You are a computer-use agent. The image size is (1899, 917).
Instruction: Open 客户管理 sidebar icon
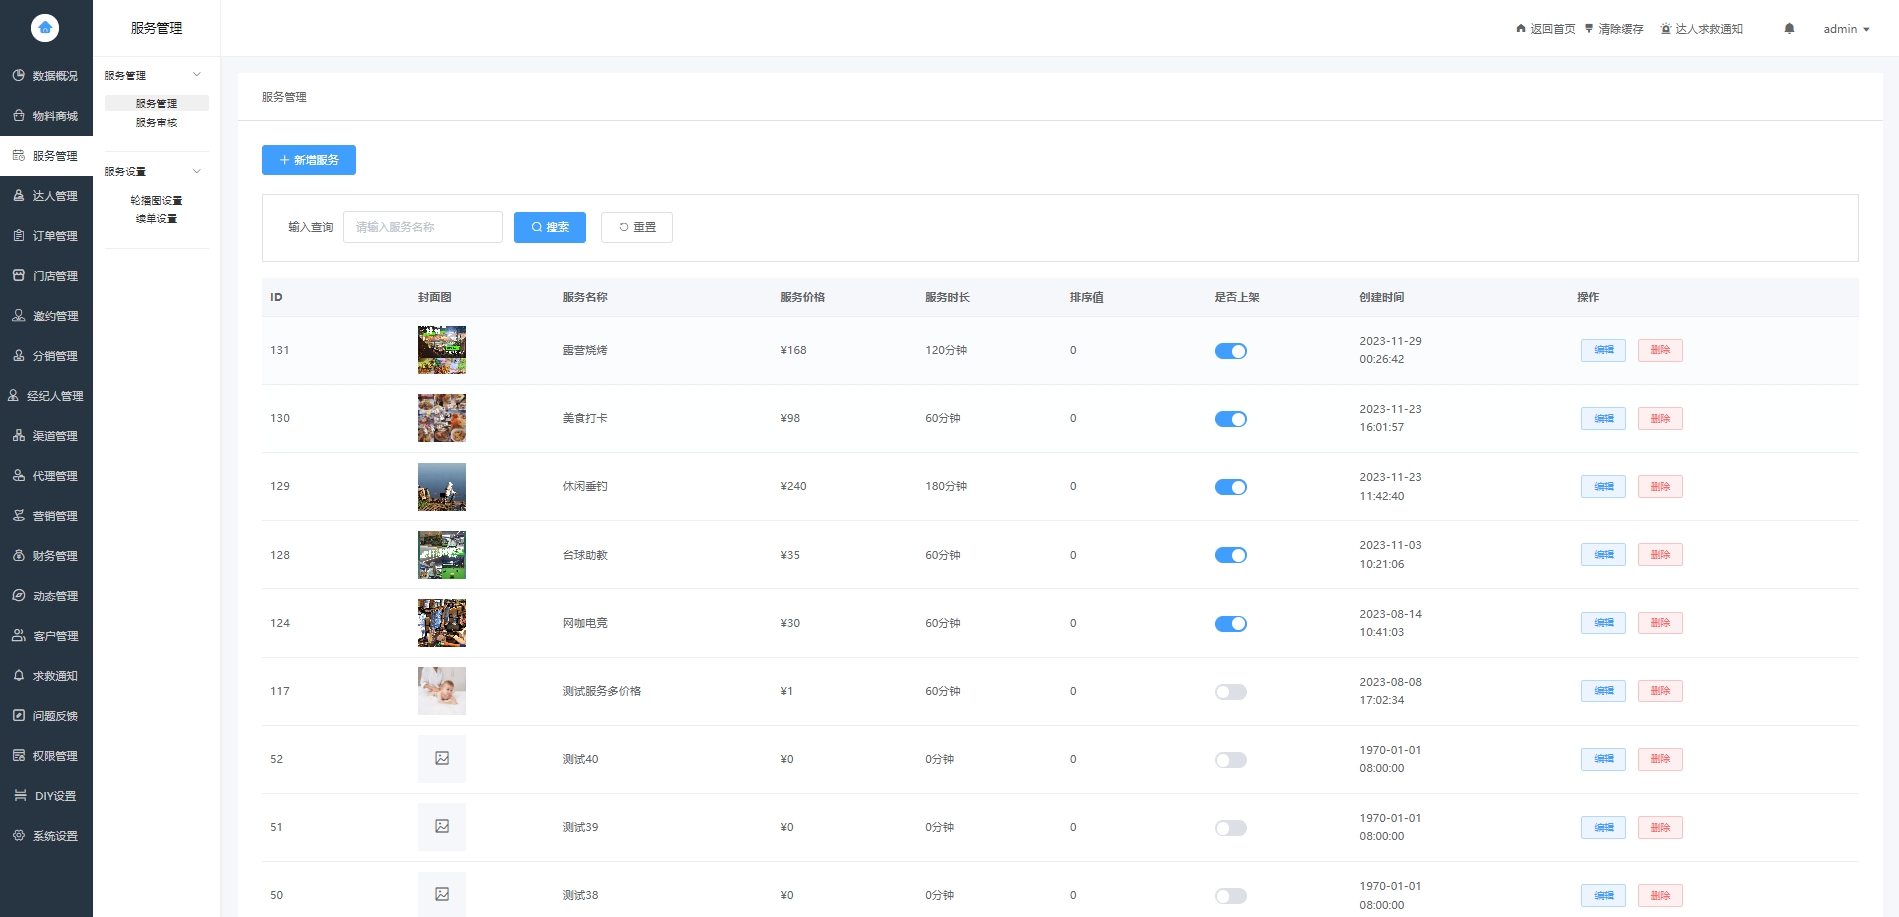tap(19, 636)
